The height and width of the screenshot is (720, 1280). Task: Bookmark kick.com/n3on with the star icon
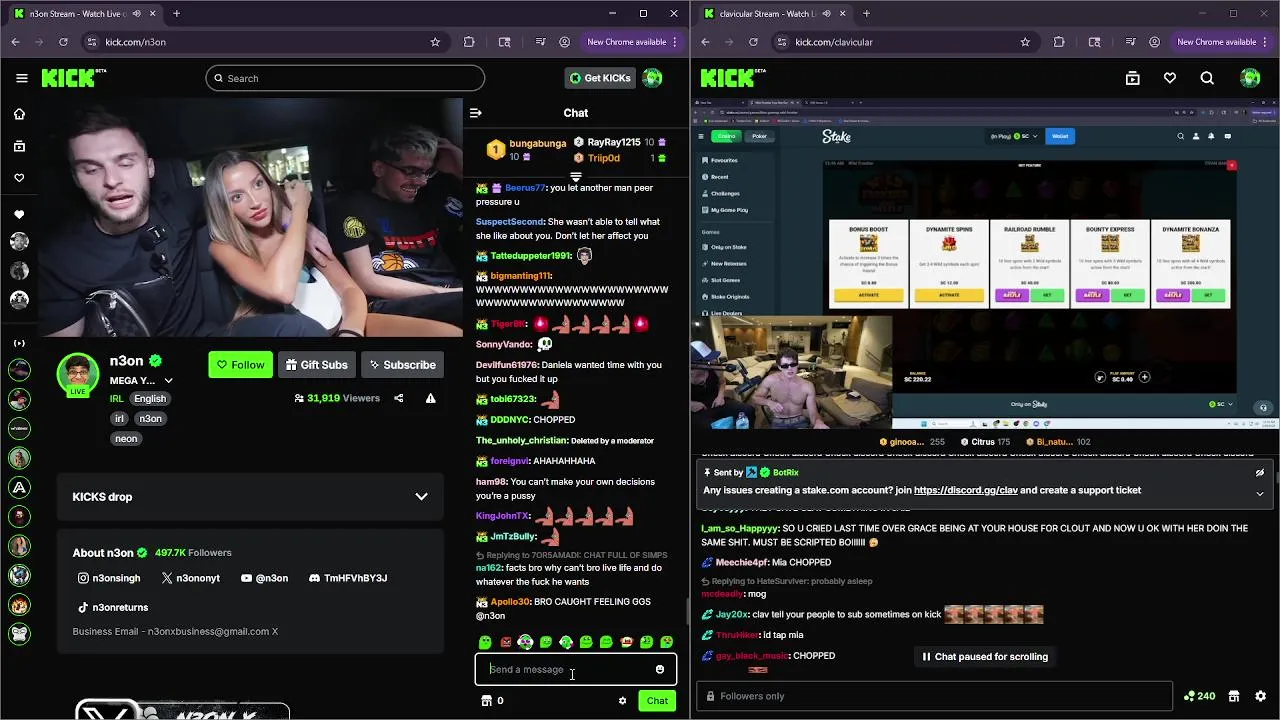[x=435, y=42]
